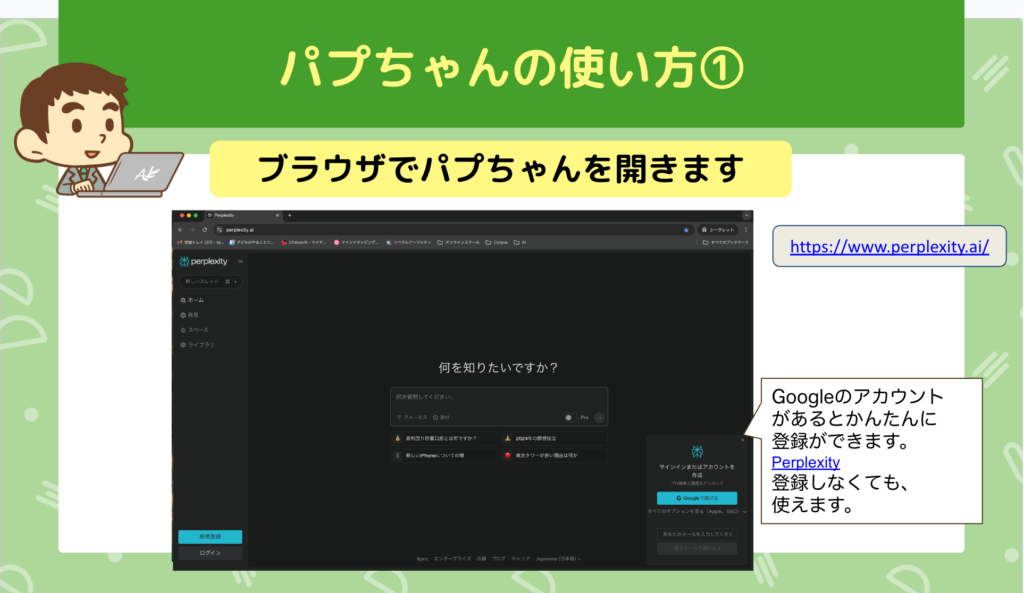Open the Japanese (日本語) language dropdown
The image size is (1024, 593).
tap(558, 559)
